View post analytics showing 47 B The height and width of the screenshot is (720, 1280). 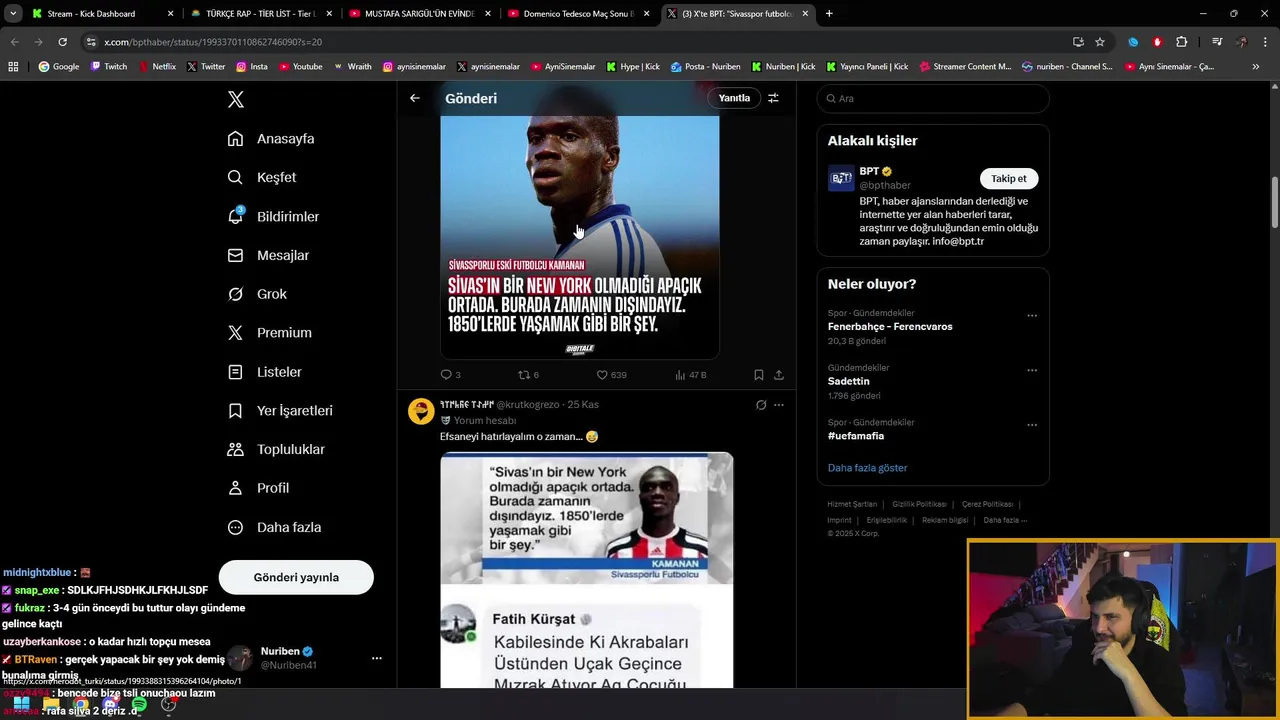(691, 375)
